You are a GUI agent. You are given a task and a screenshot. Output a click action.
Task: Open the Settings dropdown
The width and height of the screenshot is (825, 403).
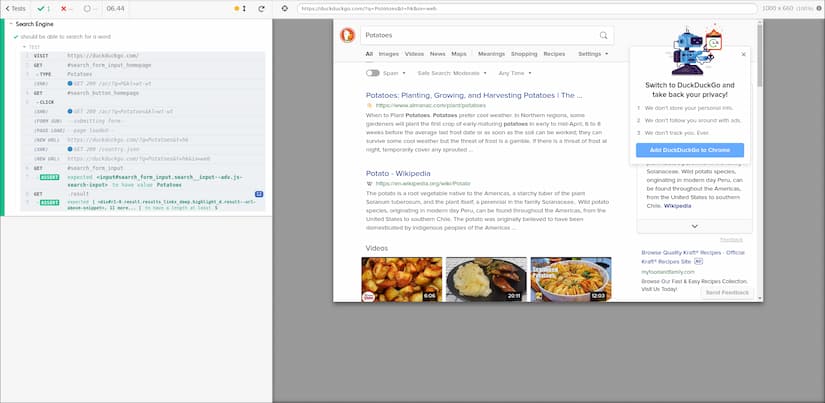pyautogui.click(x=593, y=54)
